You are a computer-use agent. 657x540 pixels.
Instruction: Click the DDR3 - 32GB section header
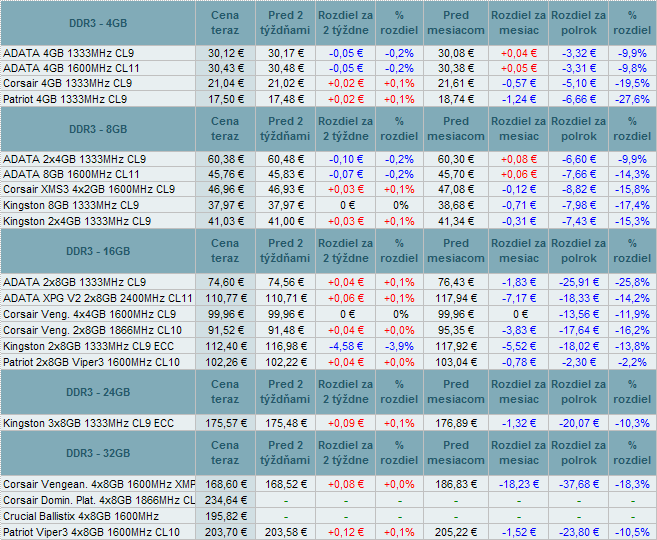(x=98, y=453)
